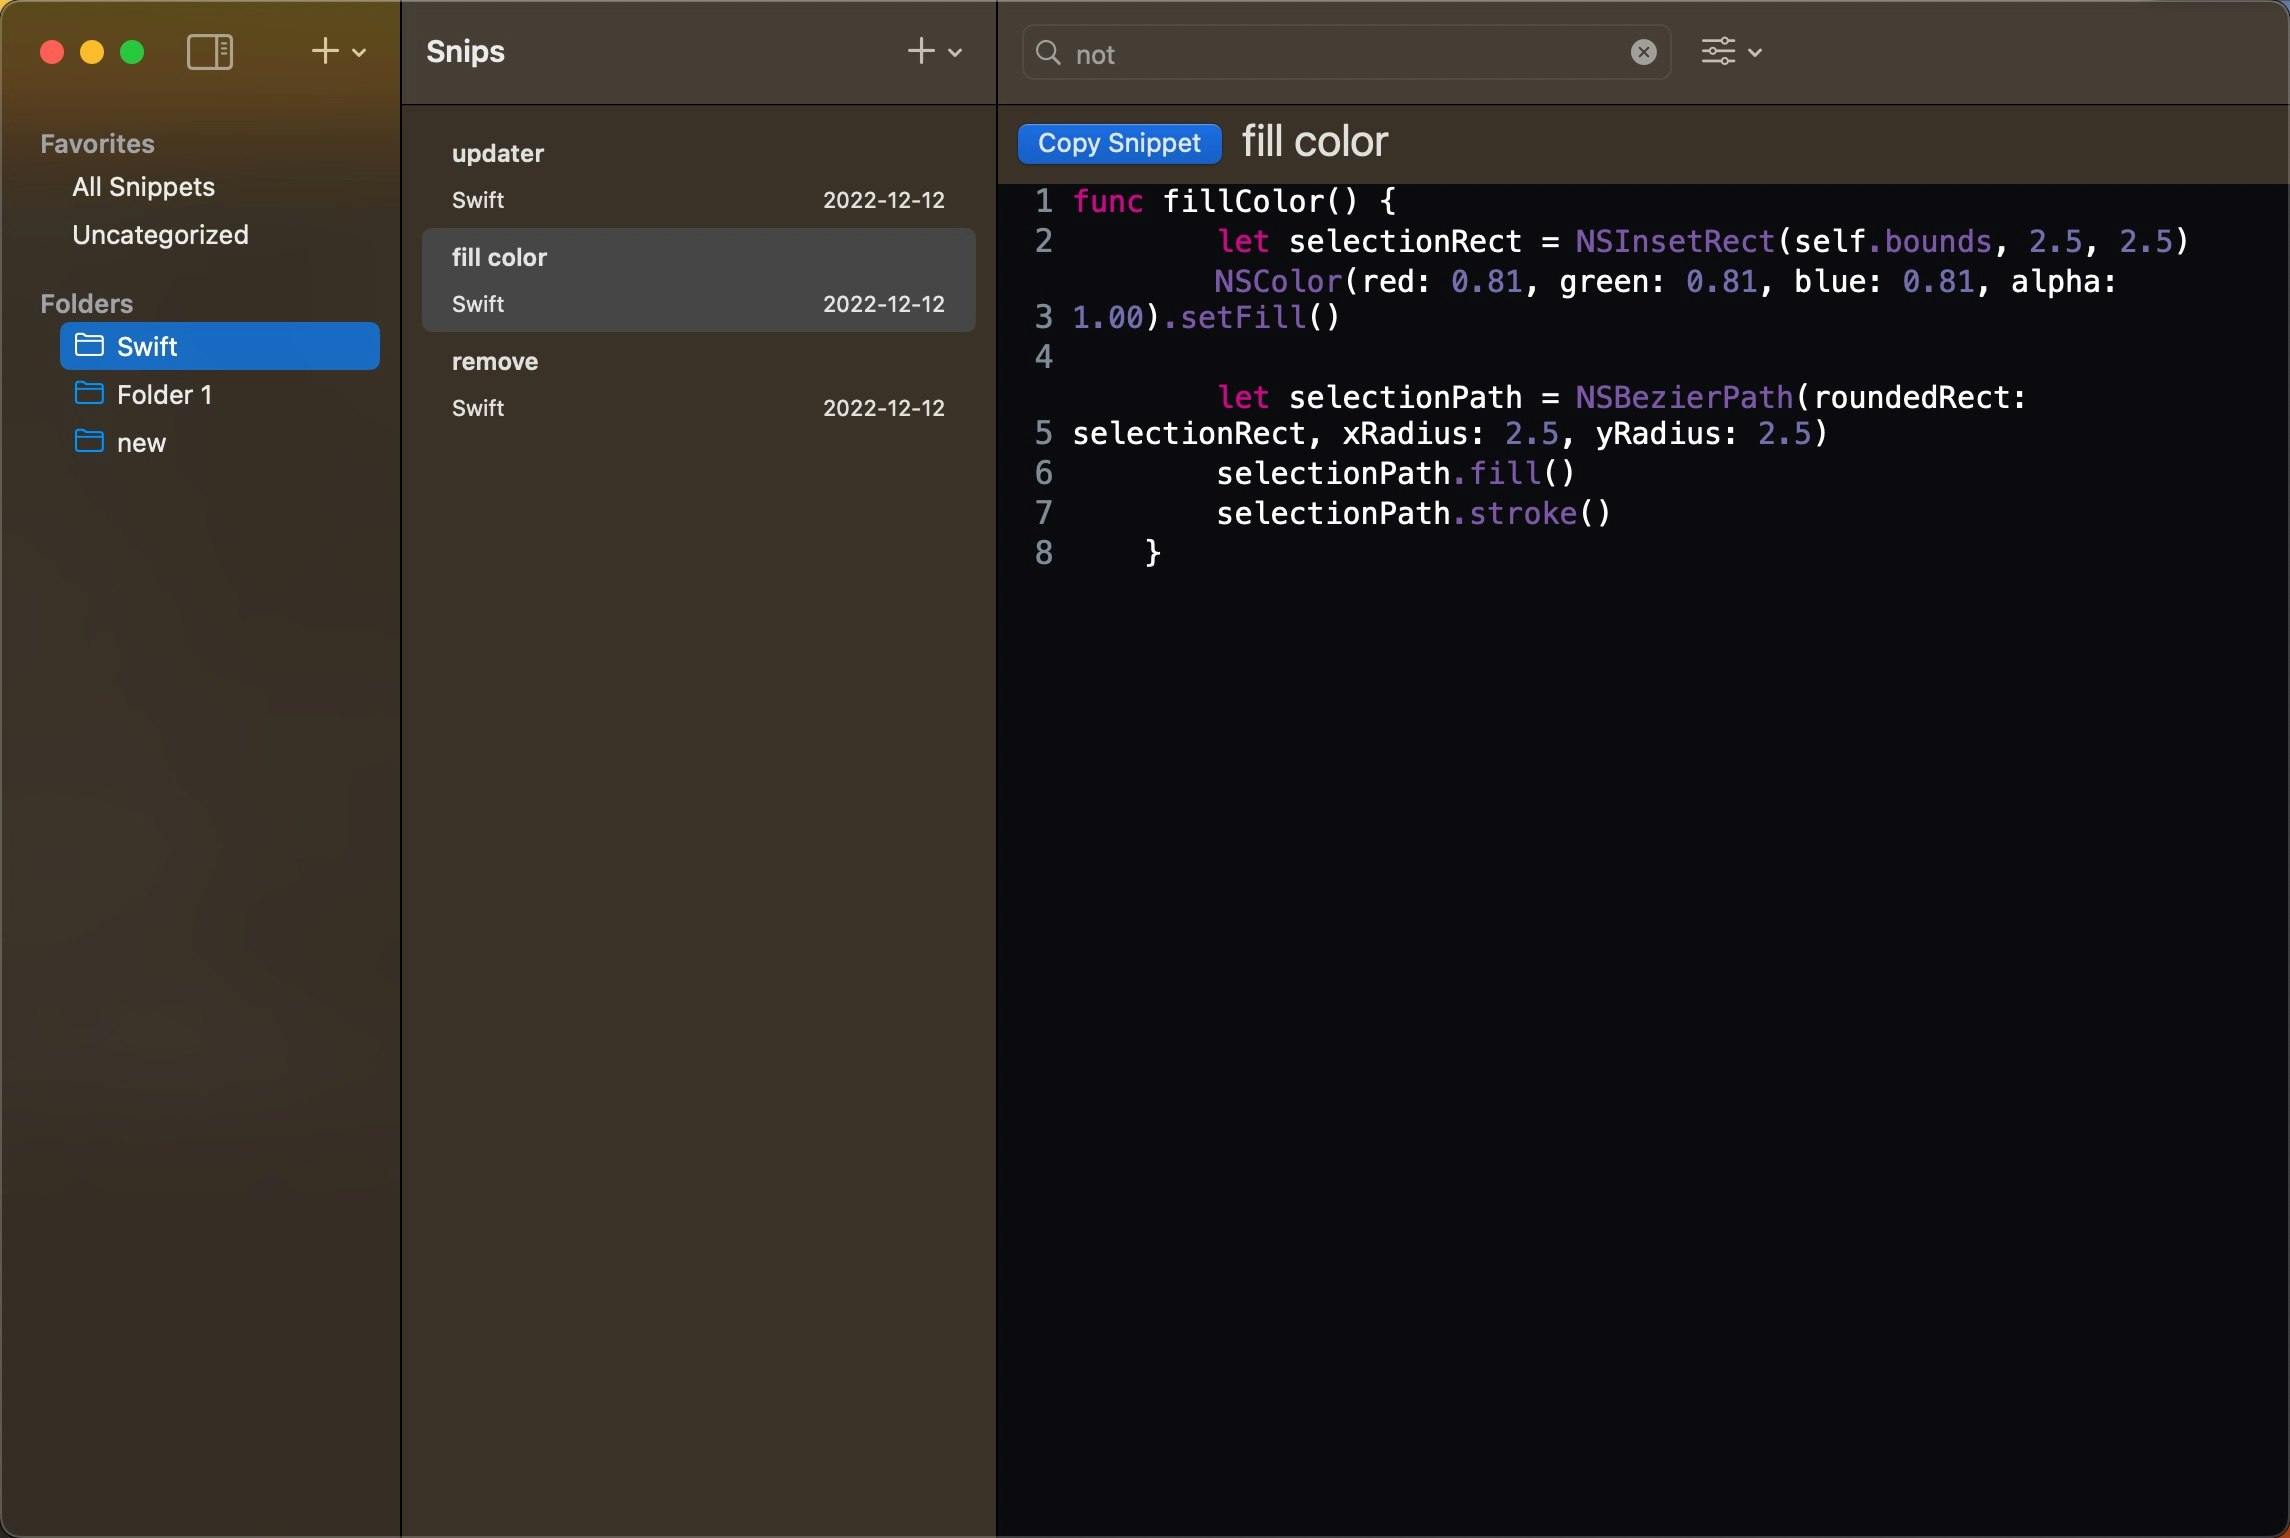This screenshot has width=2290, height=1538.
Task: Click the date of the updater snippet
Action: click(x=884, y=200)
